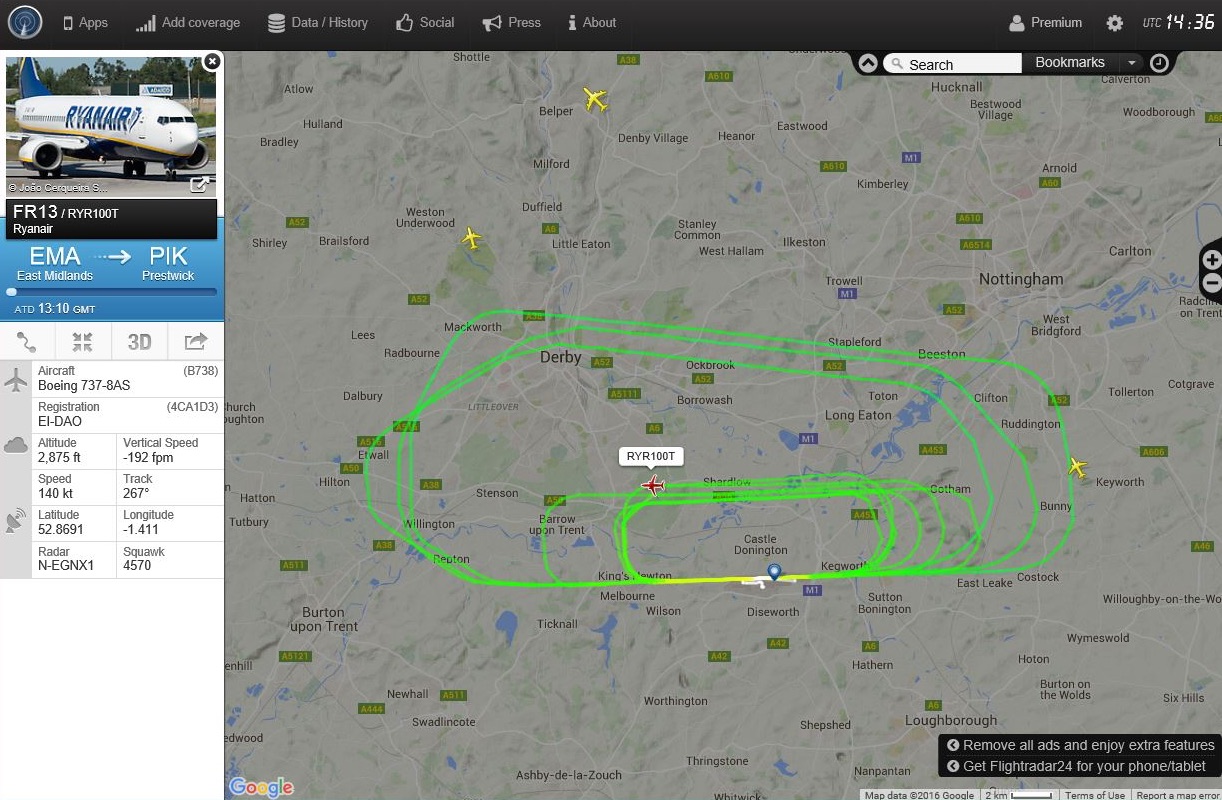Open the settings gear icon
This screenshot has width=1222, height=800.
pos(1114,23)
